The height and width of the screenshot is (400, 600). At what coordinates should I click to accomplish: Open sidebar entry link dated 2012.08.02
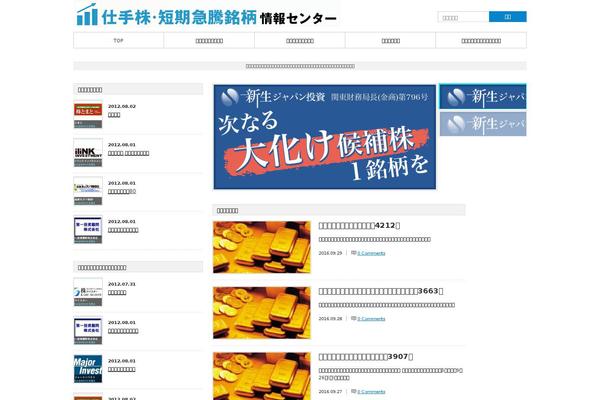(x=114, y=115)
